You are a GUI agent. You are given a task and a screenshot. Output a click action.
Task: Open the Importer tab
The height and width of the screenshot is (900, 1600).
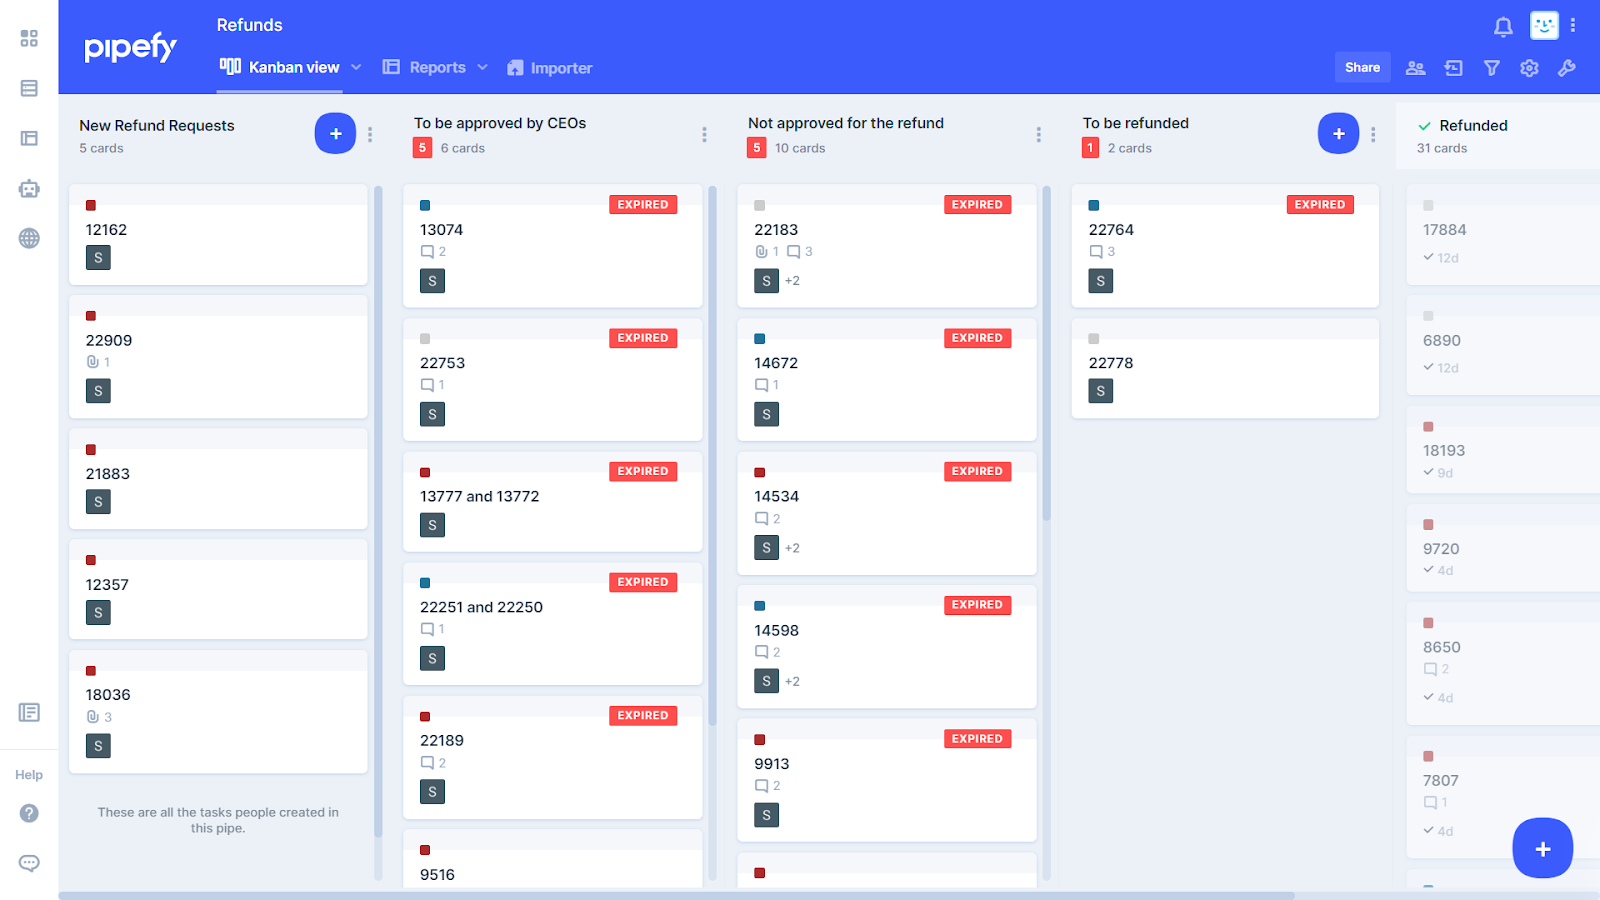point(550,68)
